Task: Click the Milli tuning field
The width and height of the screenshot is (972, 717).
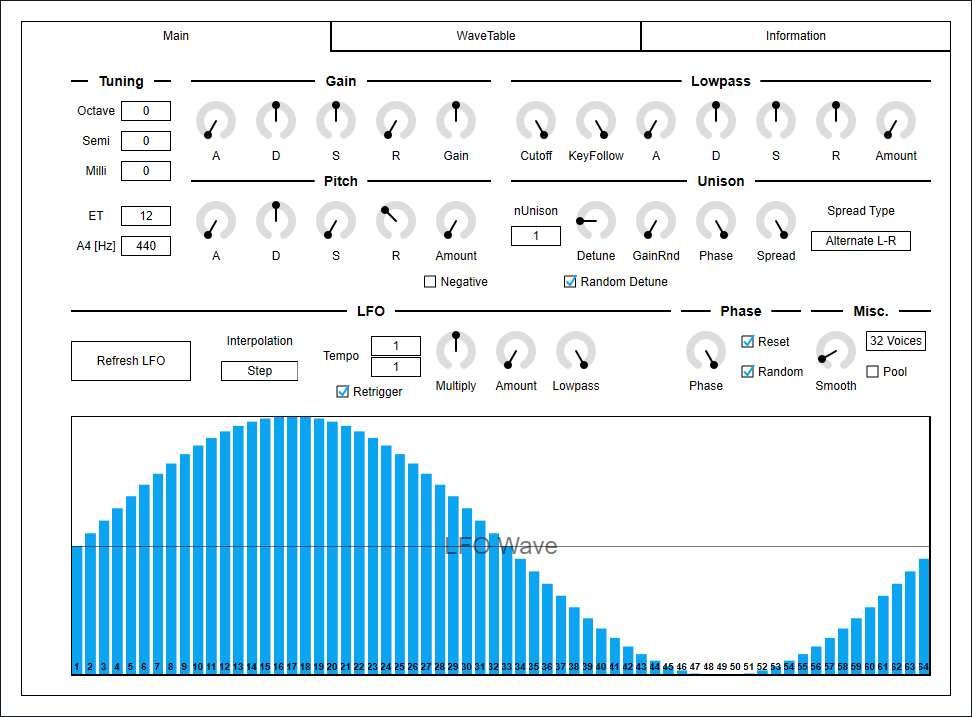Action: click(146, 170)
